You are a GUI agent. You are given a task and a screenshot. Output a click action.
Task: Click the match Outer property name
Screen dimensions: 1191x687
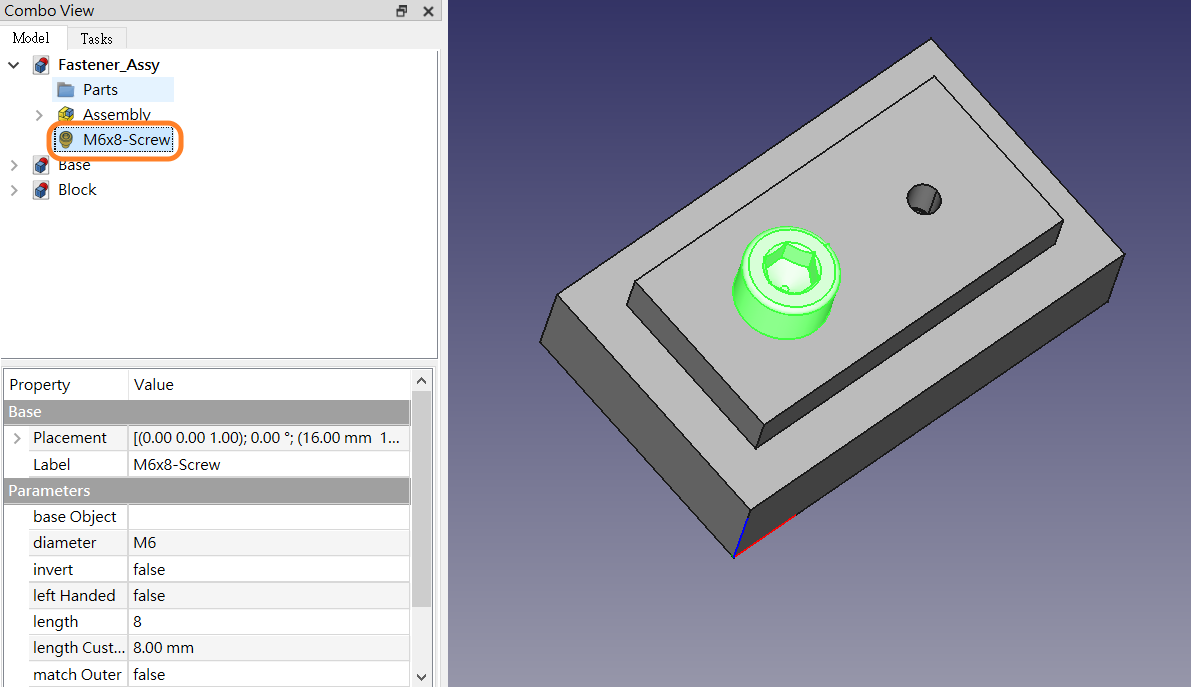(x=77, y=674)
